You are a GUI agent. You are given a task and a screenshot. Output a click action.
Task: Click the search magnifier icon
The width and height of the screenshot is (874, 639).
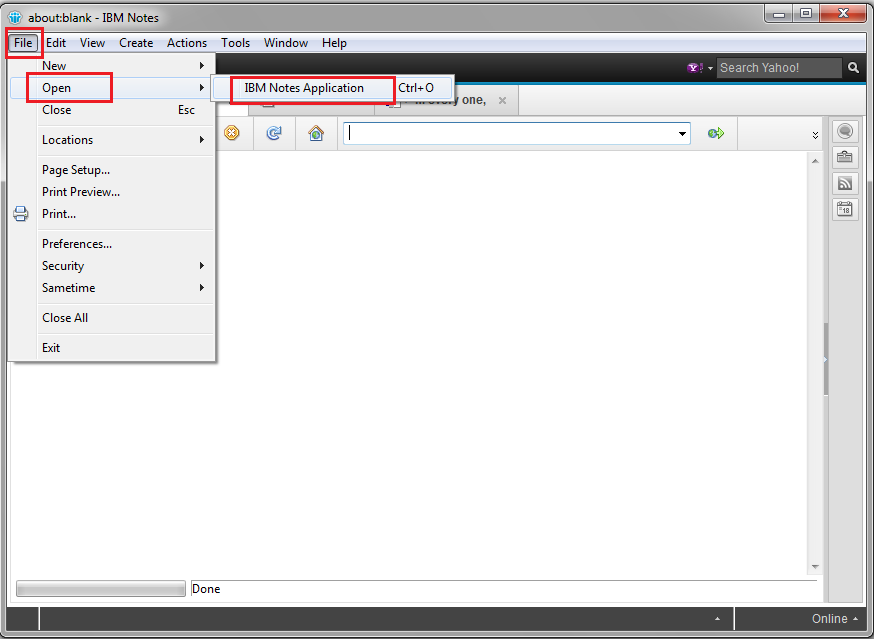(853, 67)
